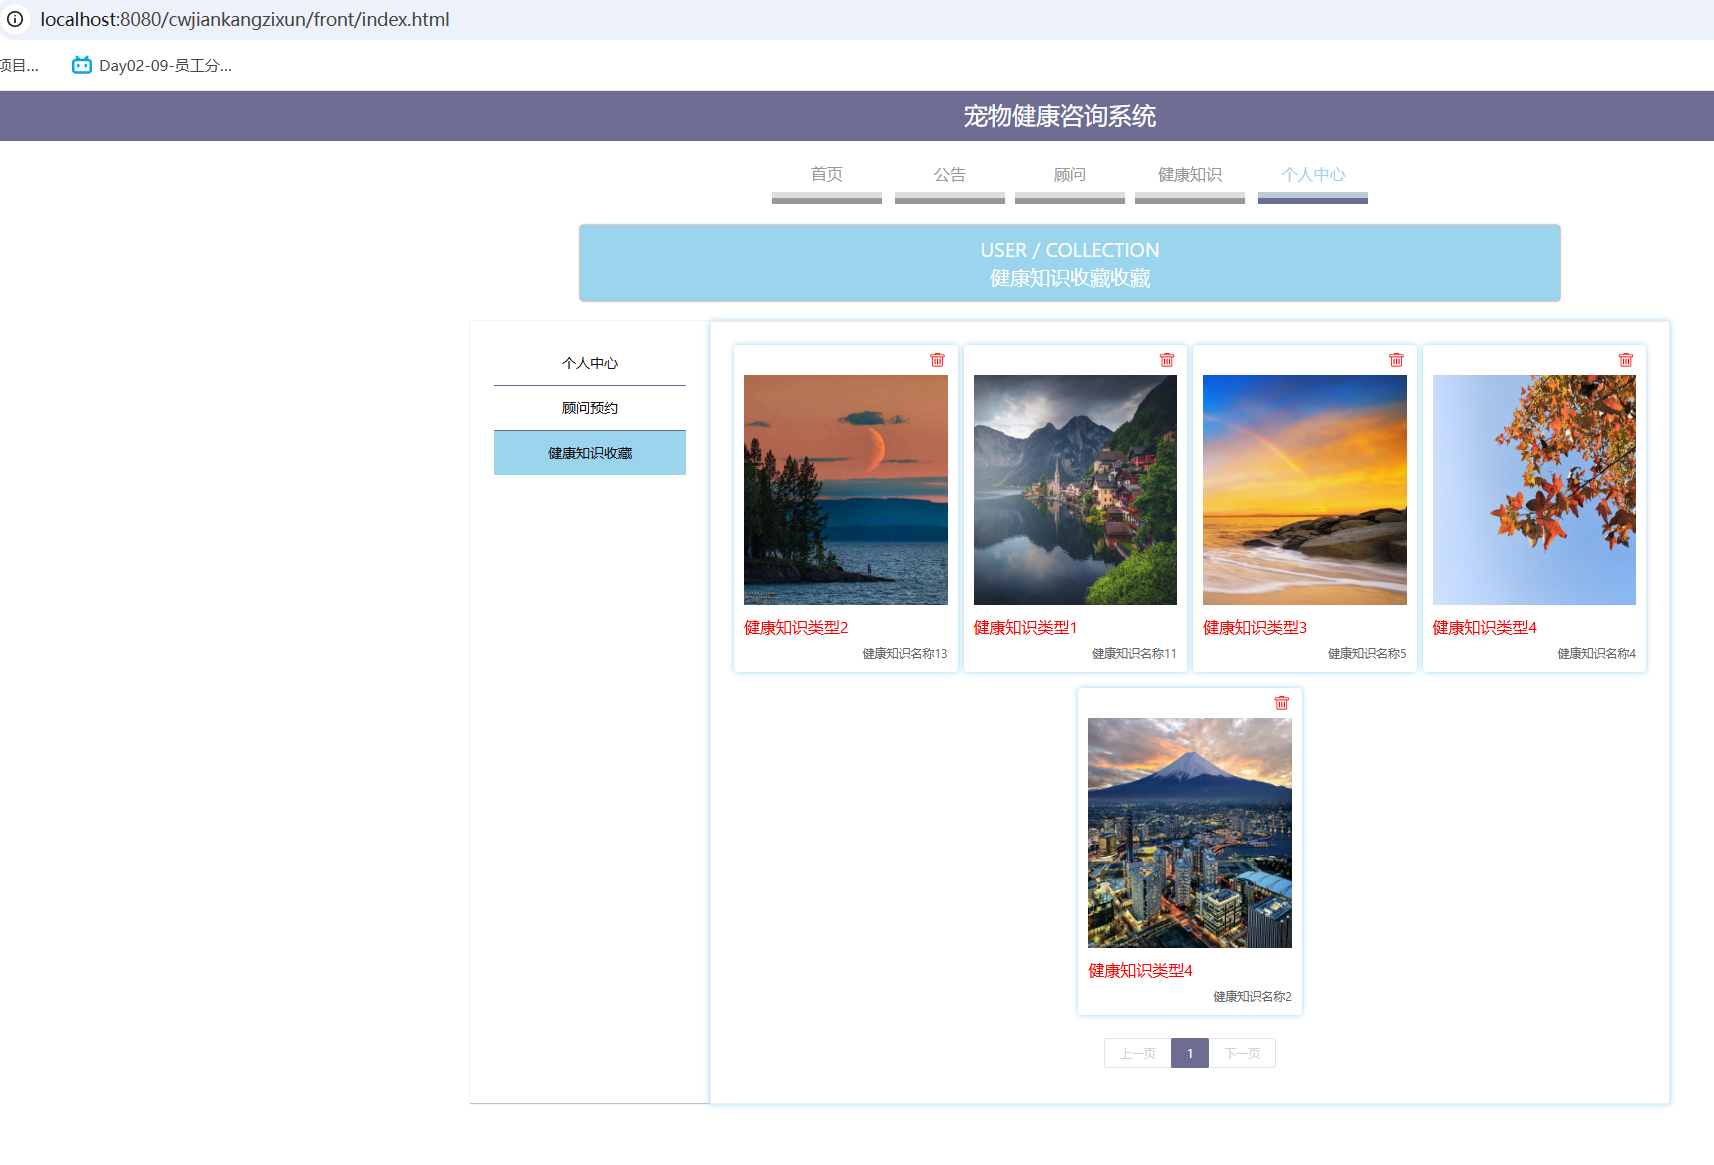The image size is (1714, 1165).
Task: Click the 宠物健康咨询系统 header title
Action: (x=1060, y=116)
